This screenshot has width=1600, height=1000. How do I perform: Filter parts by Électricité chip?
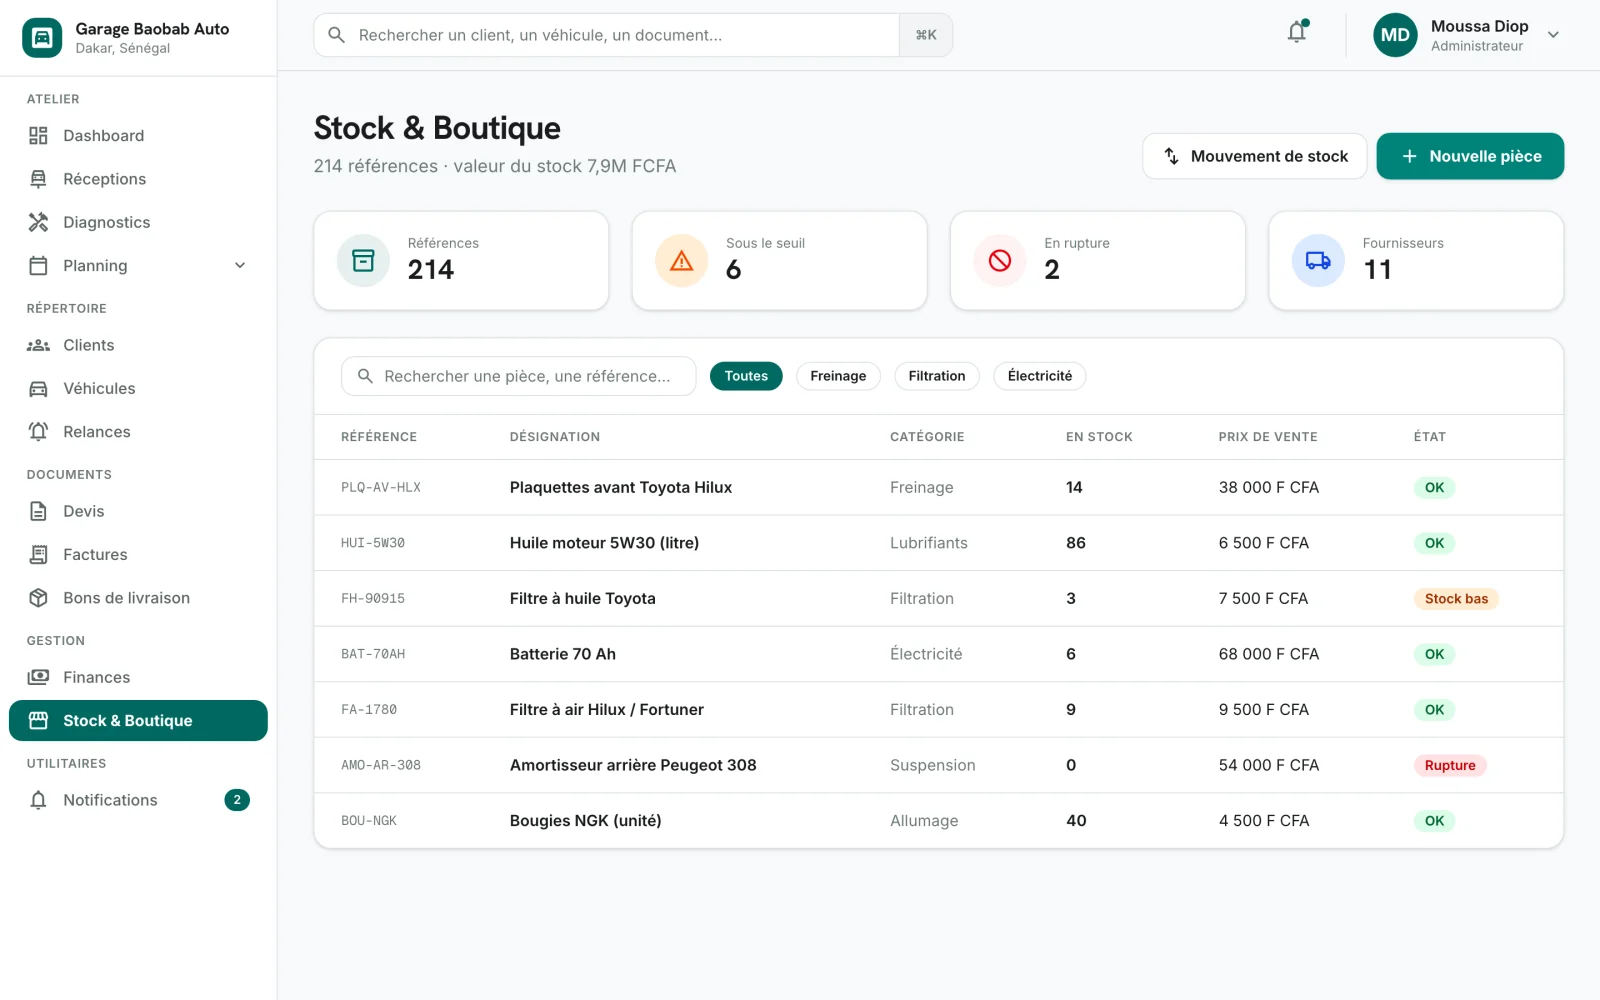point(1040,376)
